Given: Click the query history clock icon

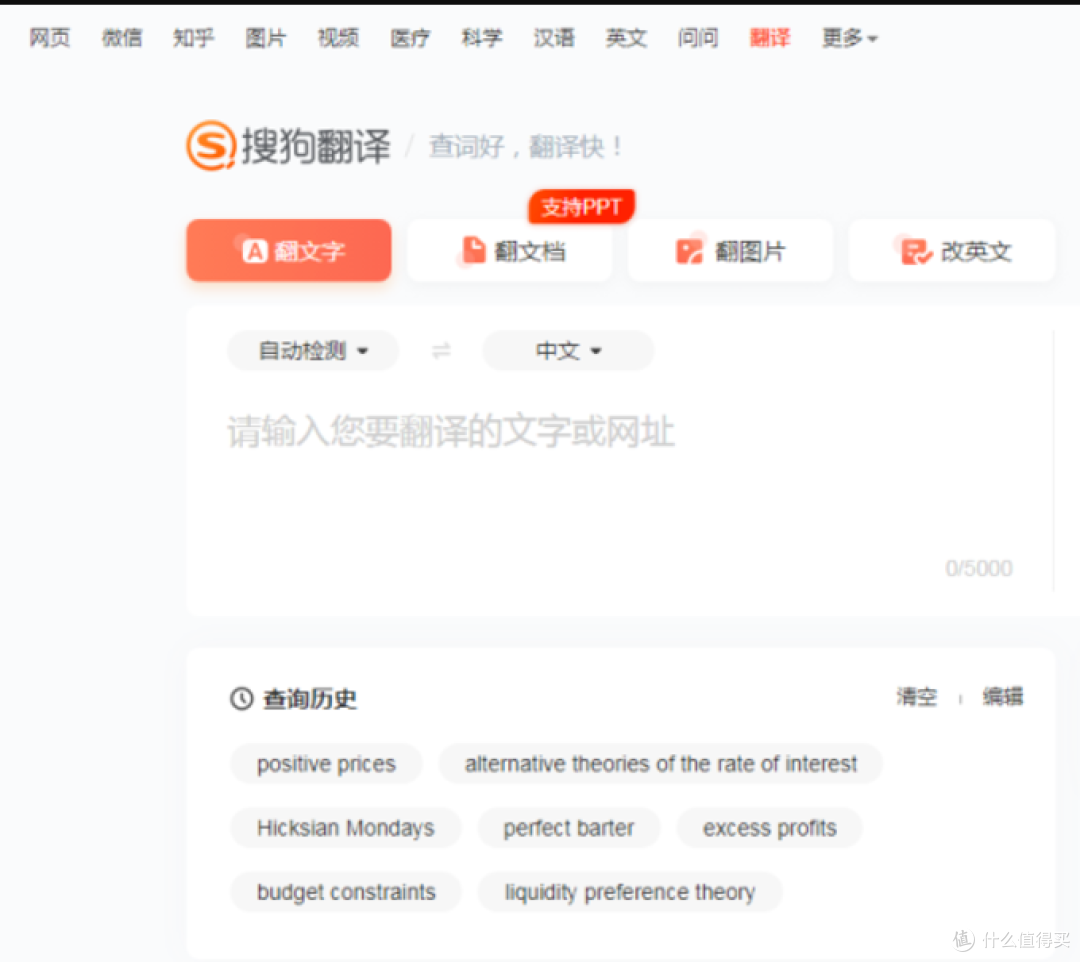Looking at the screenshot, I should (x=242, y=698).
